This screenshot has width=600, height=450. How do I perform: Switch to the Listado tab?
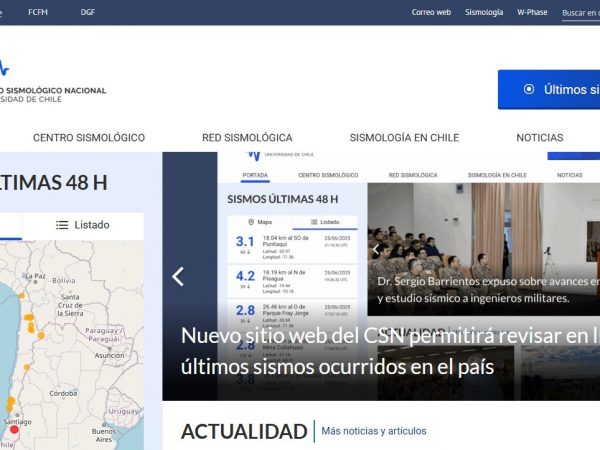pos(83,225)
